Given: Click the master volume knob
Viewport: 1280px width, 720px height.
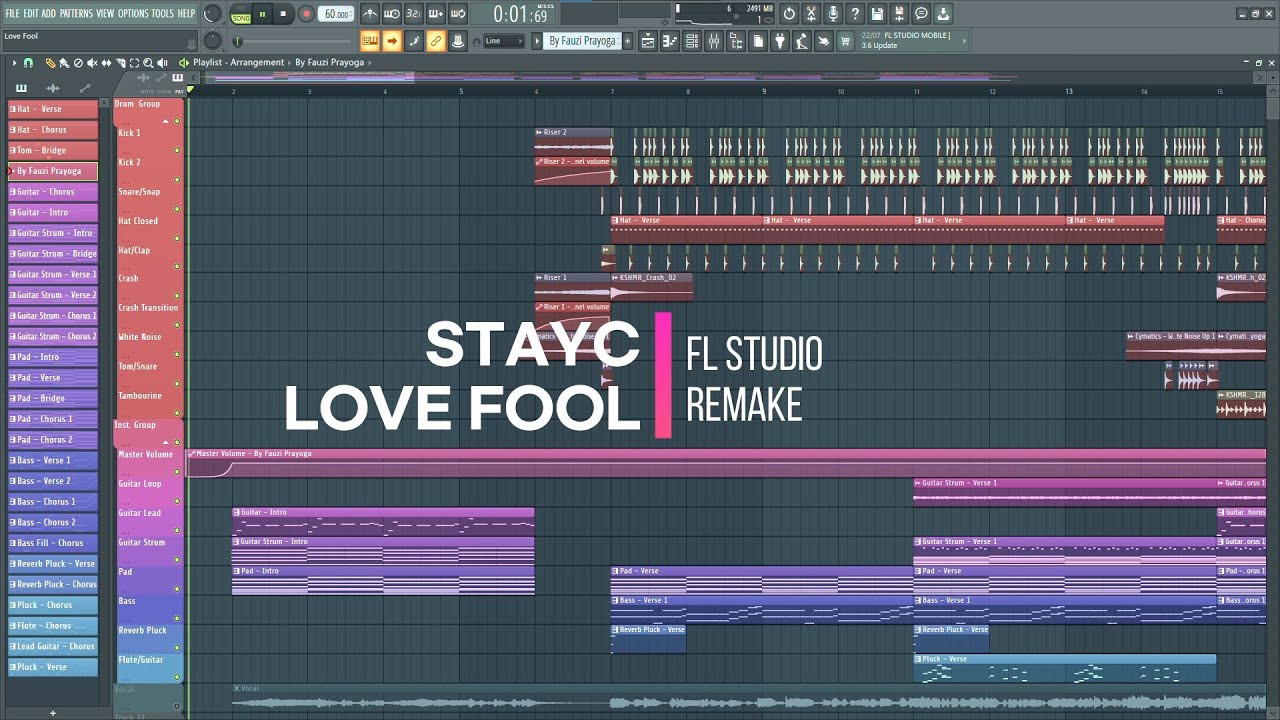Looking at the screenshot, I should [x=212, y=14].
